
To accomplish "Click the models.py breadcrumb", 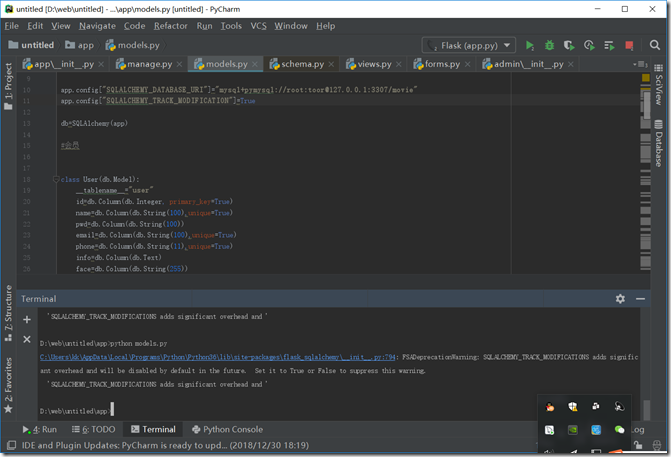I will point(133,45).
